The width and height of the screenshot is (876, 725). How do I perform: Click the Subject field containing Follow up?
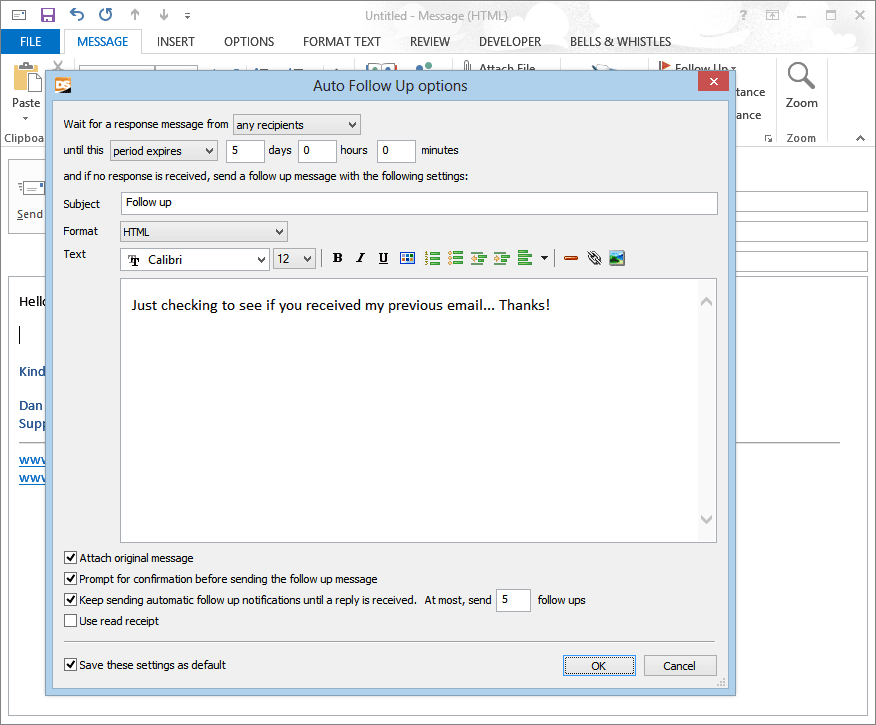click(x=419, y=203)
